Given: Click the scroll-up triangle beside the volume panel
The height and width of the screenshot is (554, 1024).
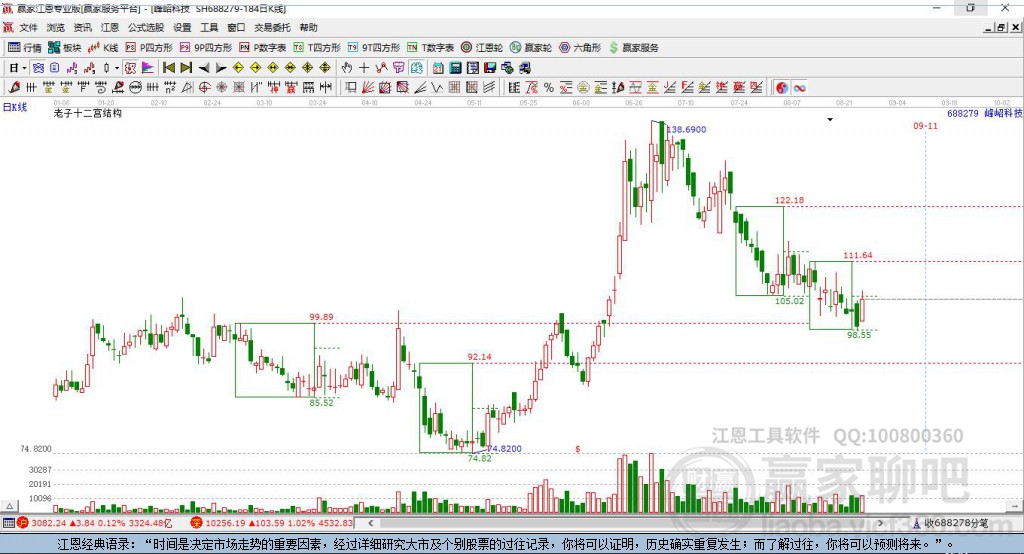Looking at the screenshot, I should coord(10,506).
